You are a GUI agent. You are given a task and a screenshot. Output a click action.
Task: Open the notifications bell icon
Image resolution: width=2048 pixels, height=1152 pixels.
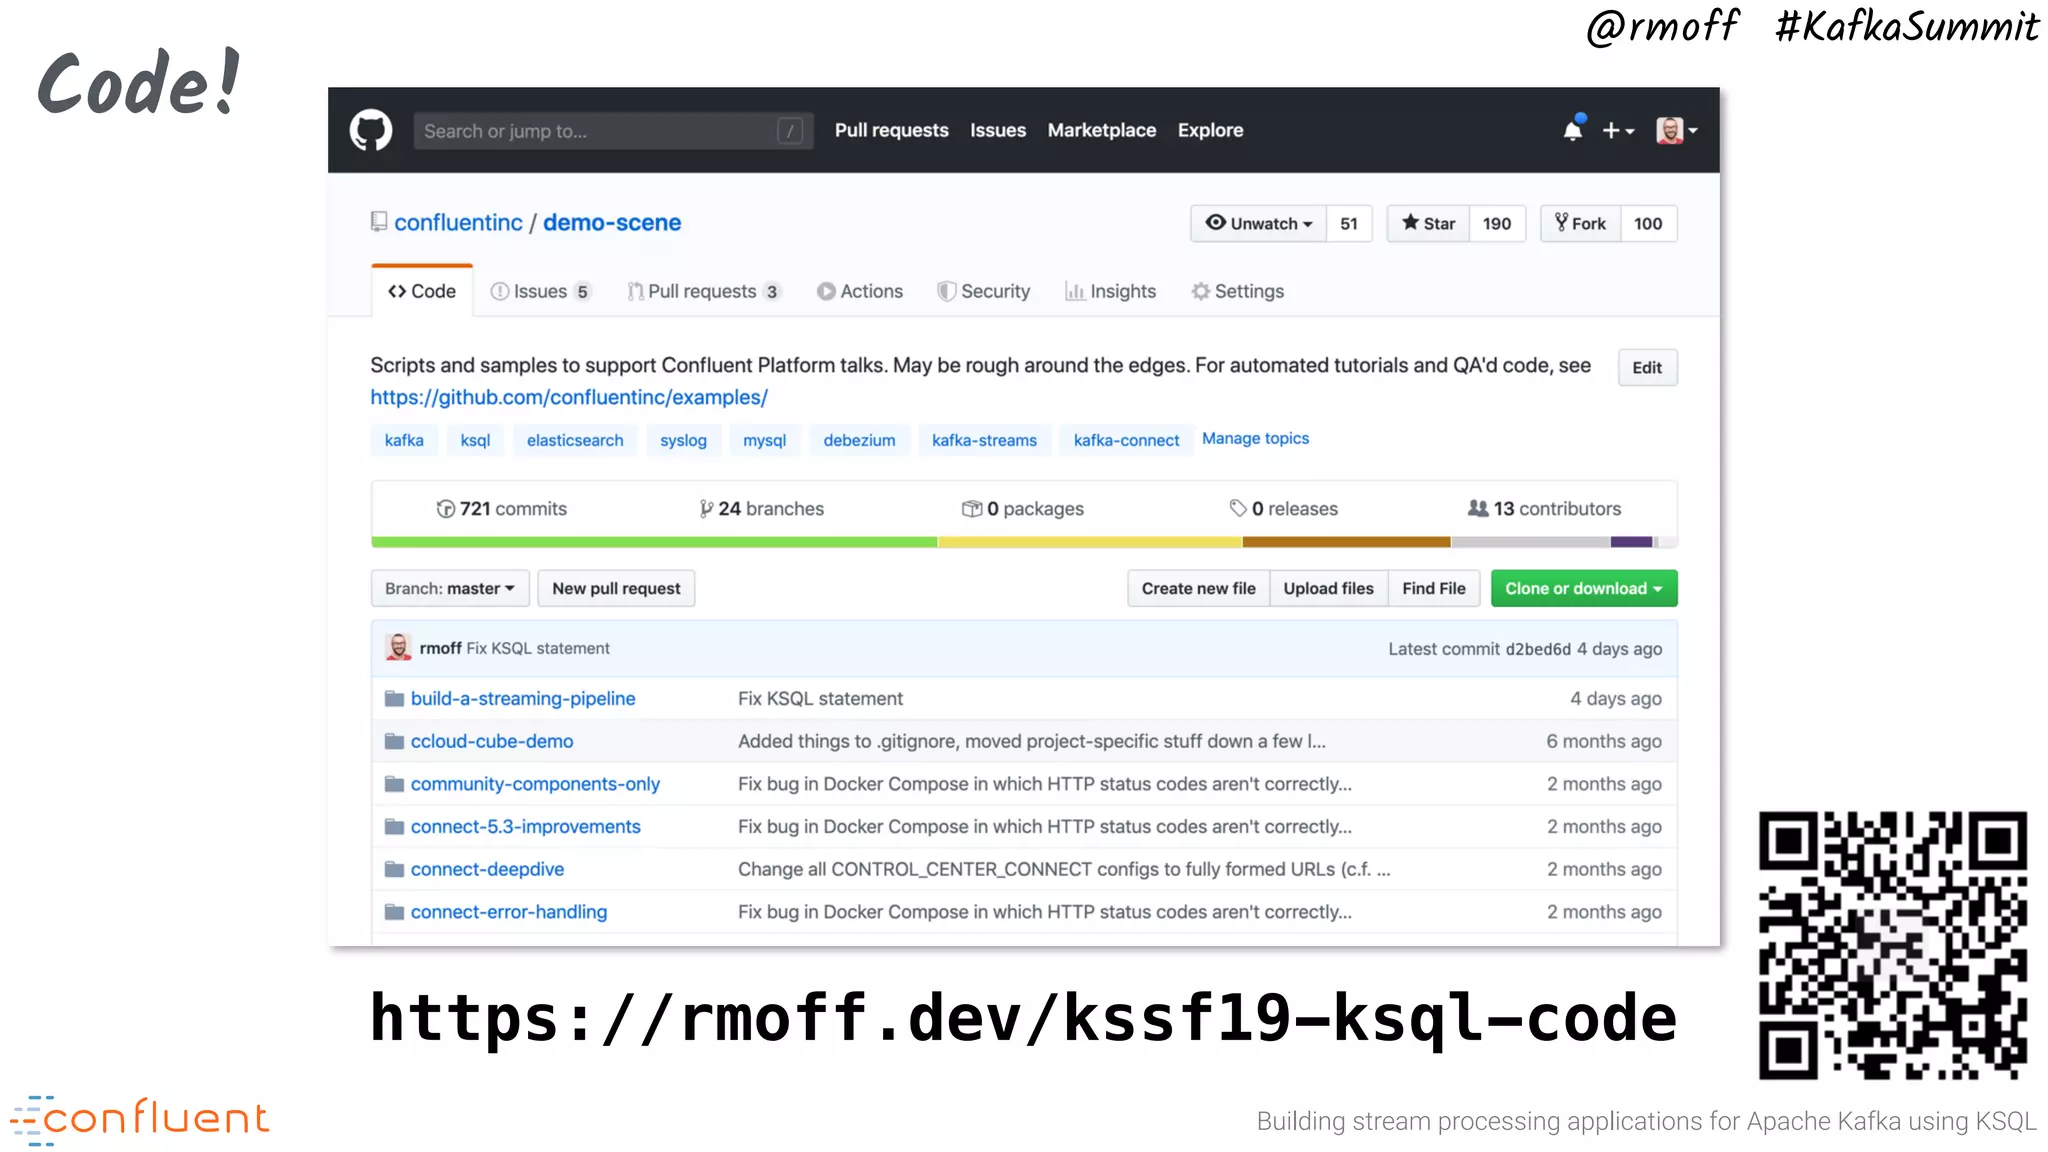coord(1573,130)
